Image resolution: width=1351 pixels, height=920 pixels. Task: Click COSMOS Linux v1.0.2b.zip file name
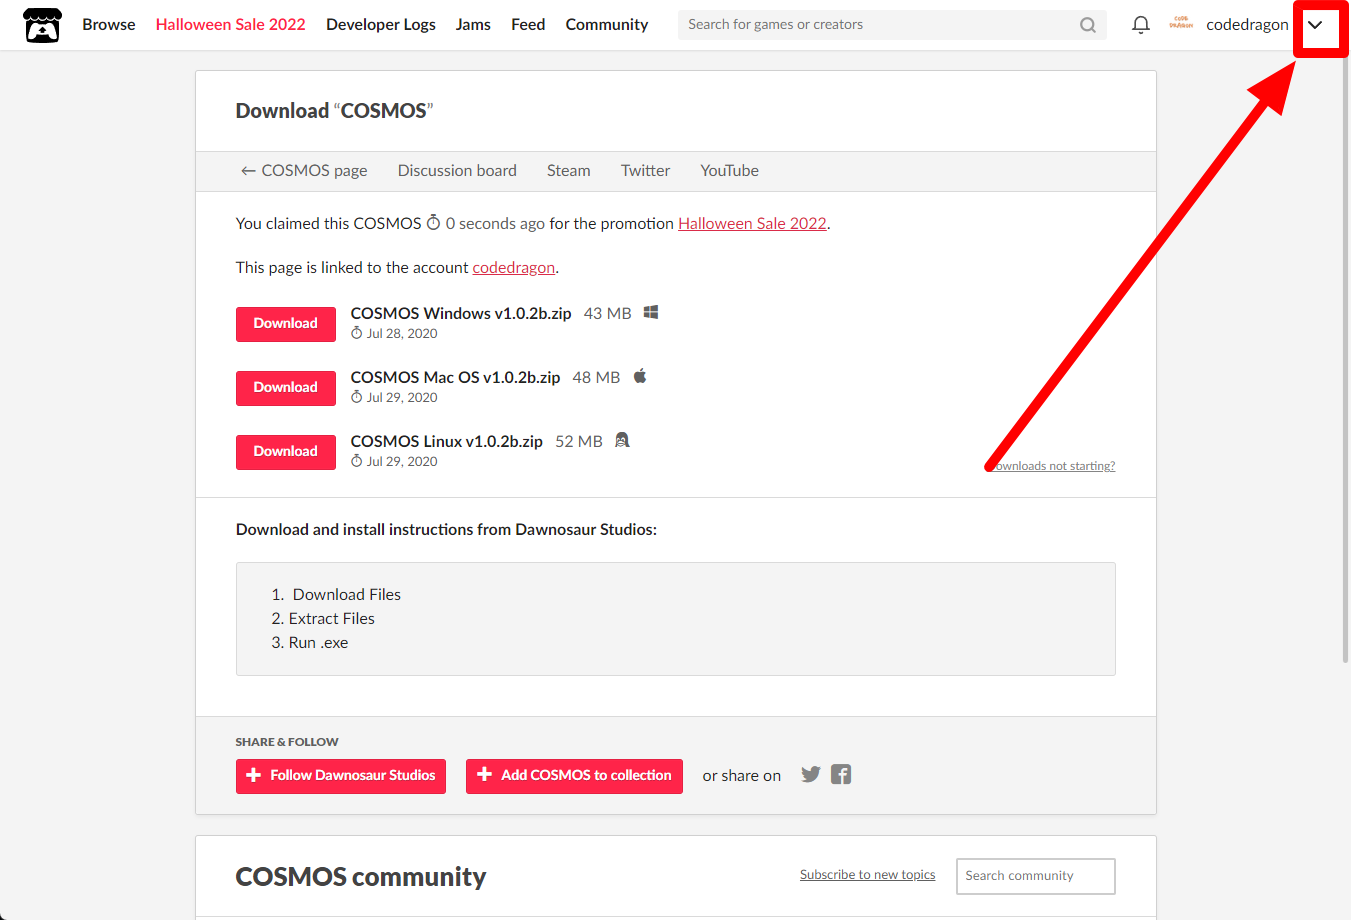point(447,442)
